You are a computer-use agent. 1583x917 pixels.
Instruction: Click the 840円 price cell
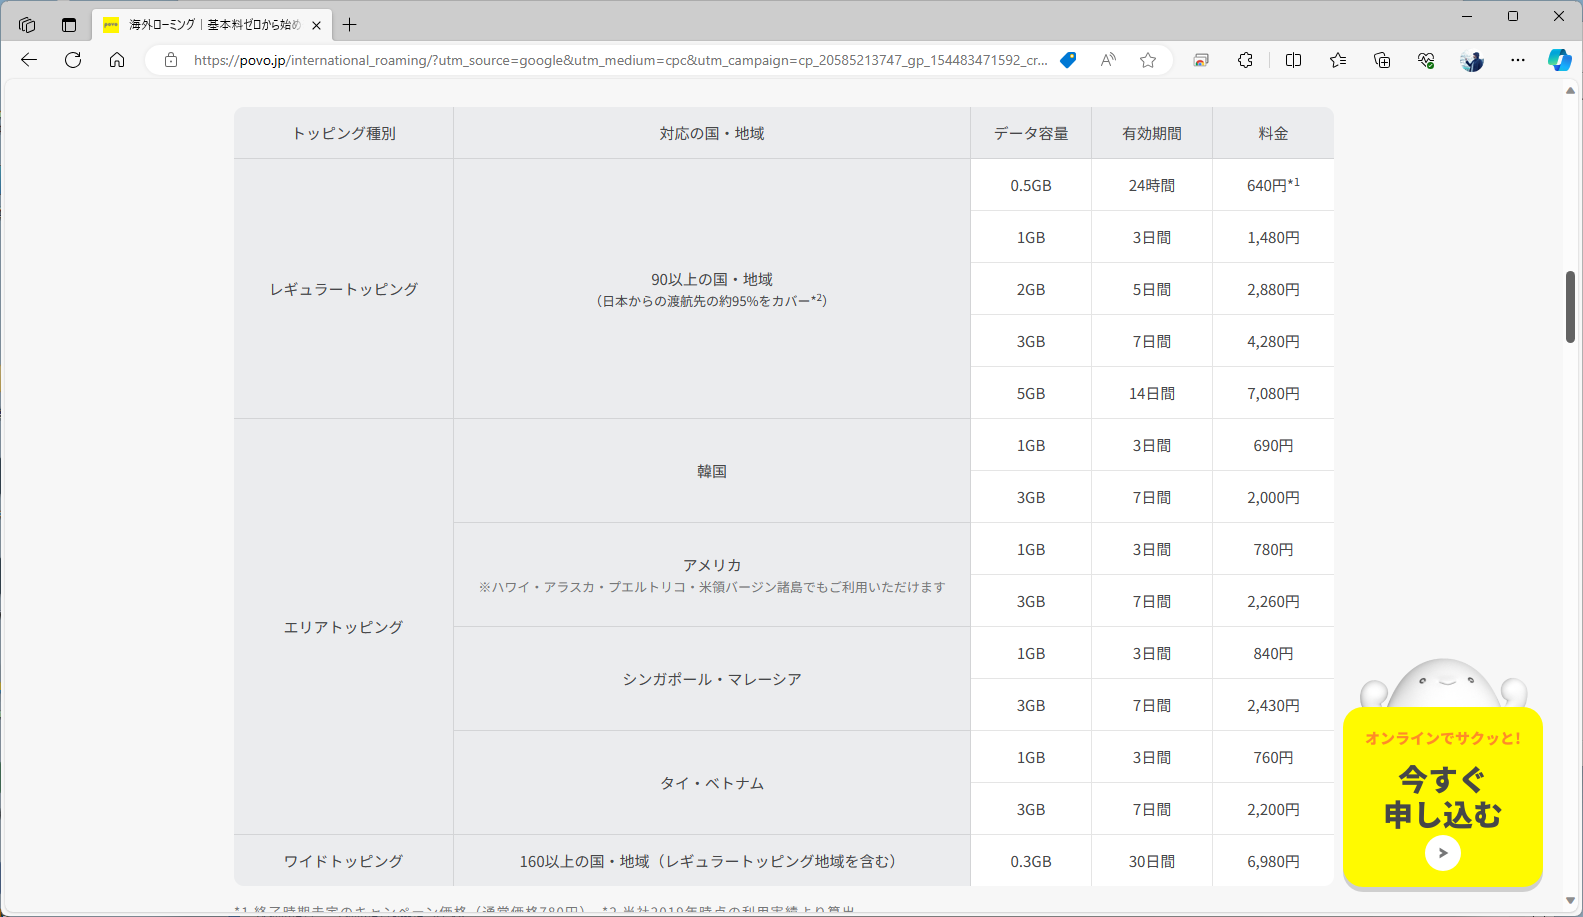coord(1273,653)
